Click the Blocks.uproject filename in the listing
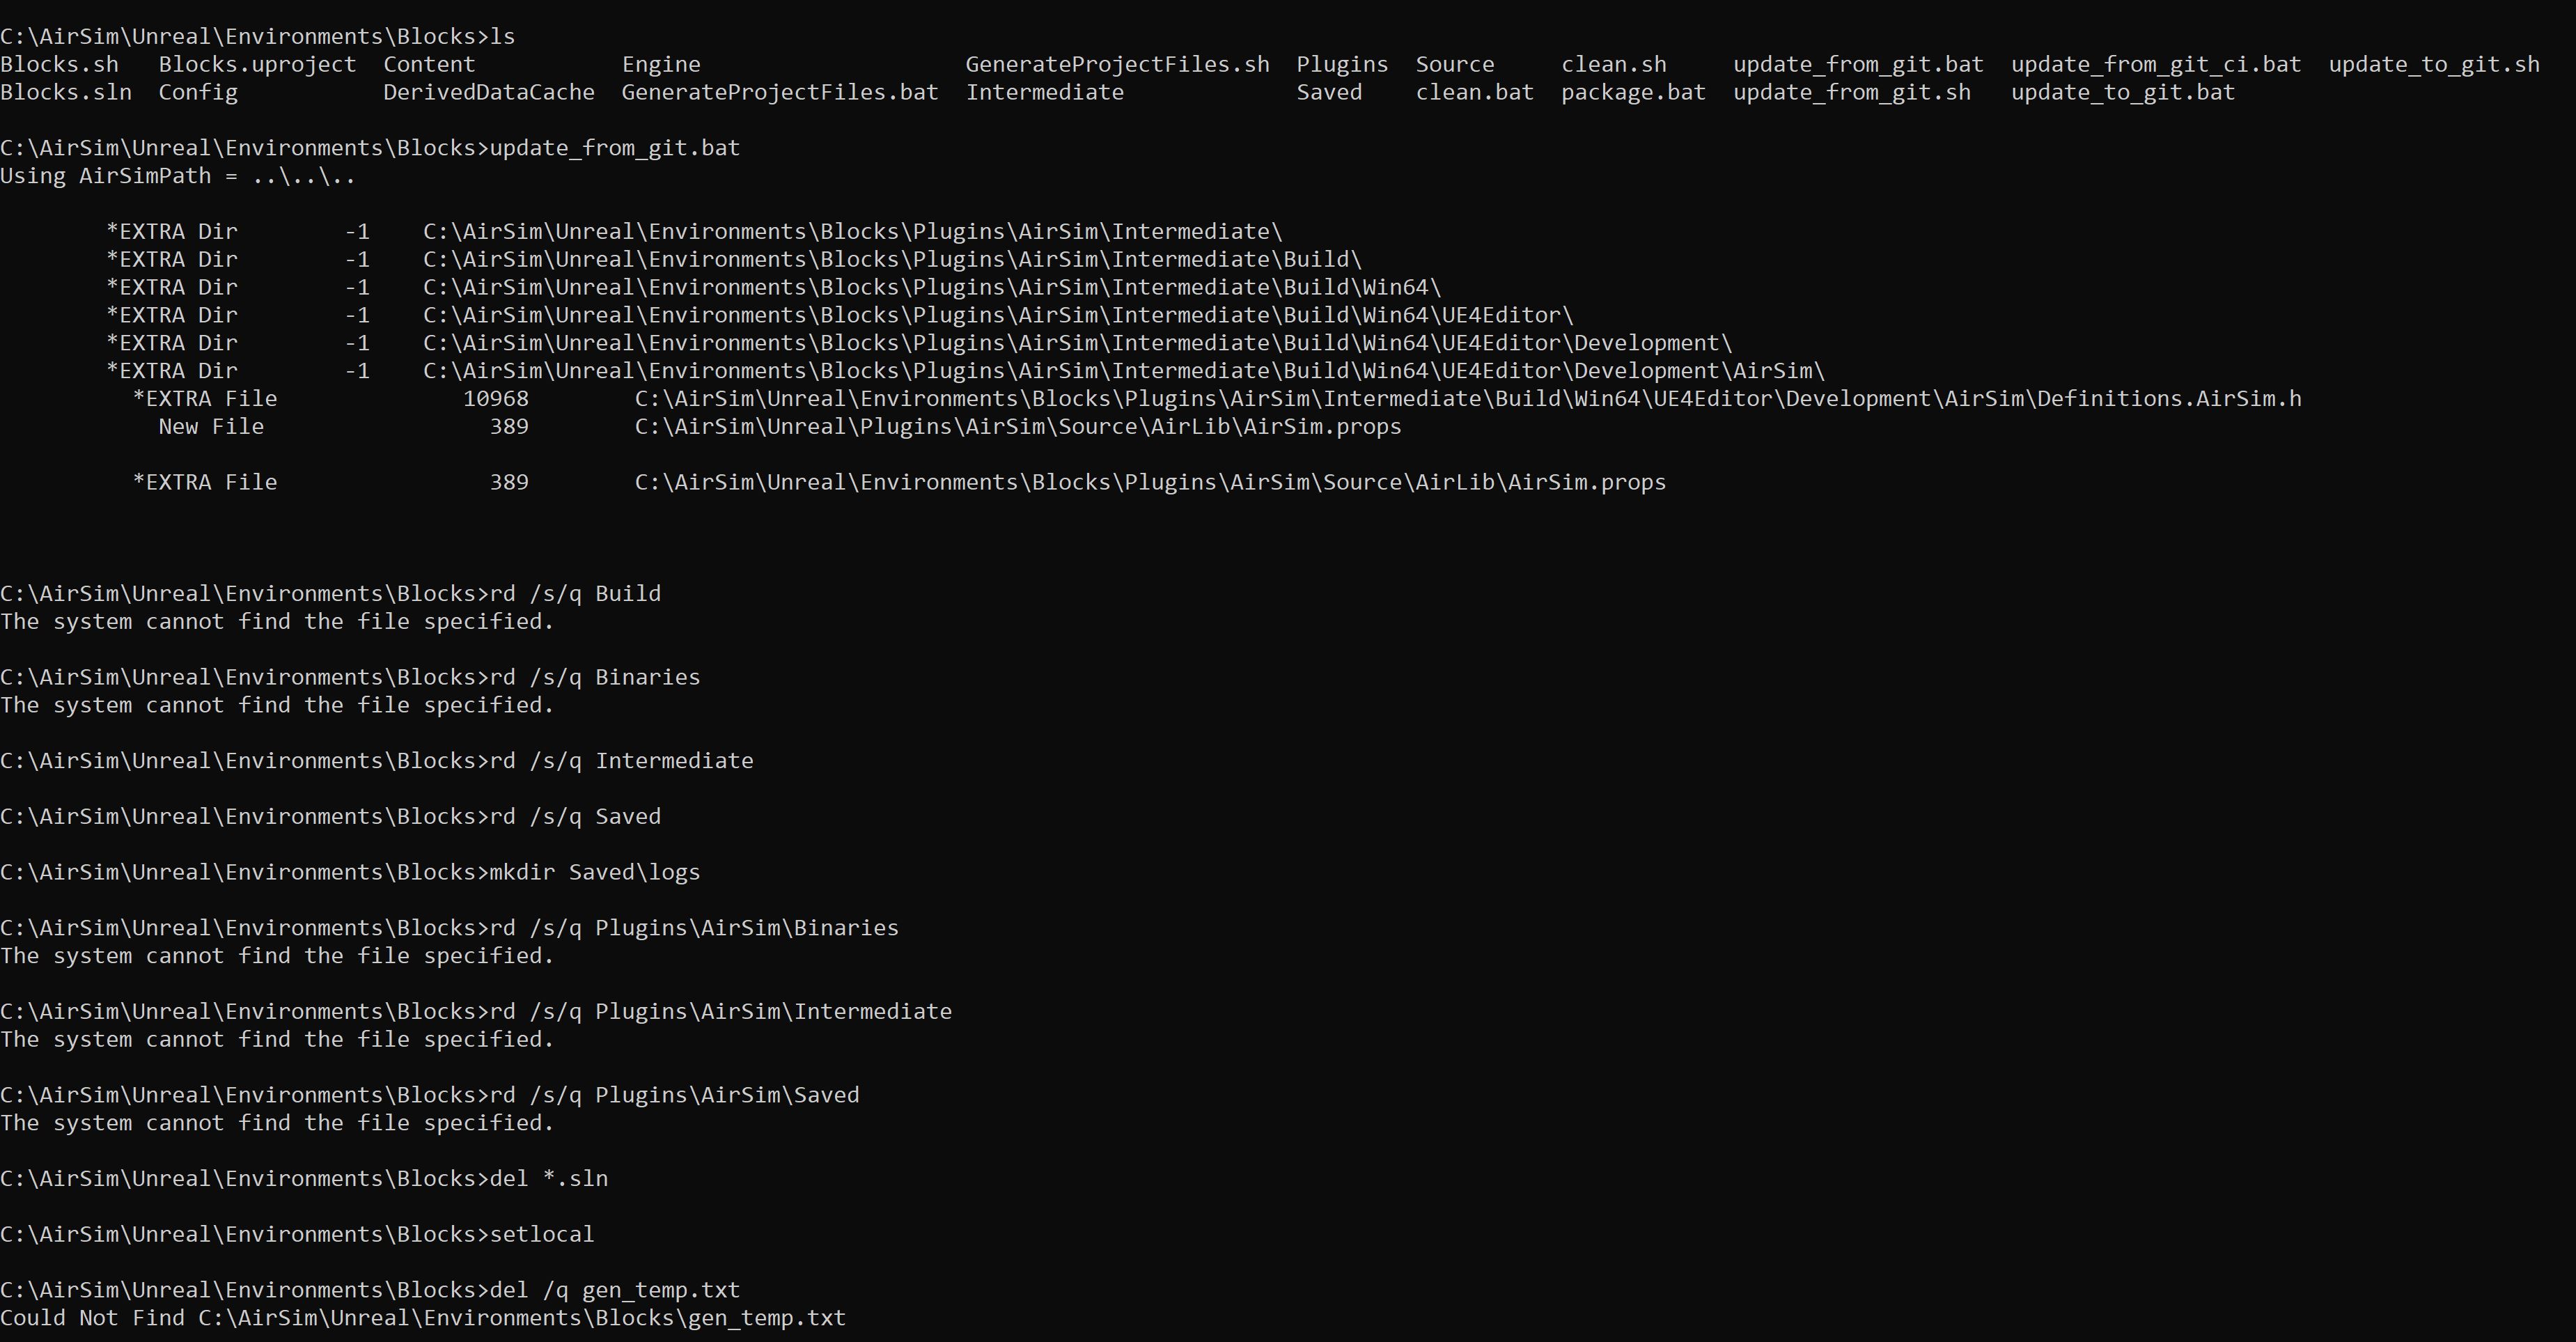This screenshot has height=1342, width=2576. click(257, 63)
